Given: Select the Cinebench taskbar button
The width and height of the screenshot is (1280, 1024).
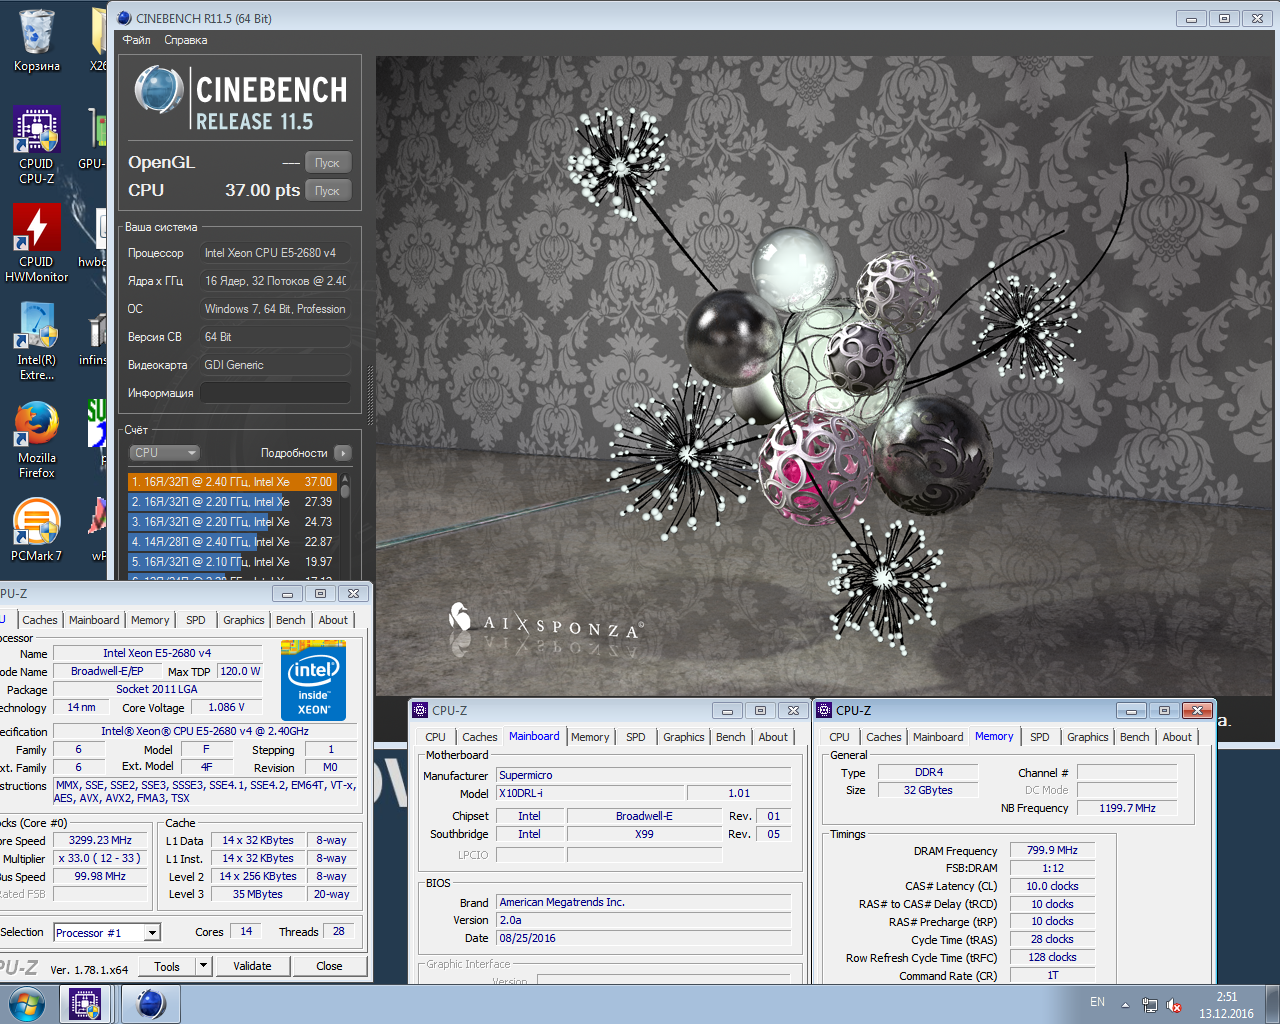Looking at the screenshot, I should 150,1004.
